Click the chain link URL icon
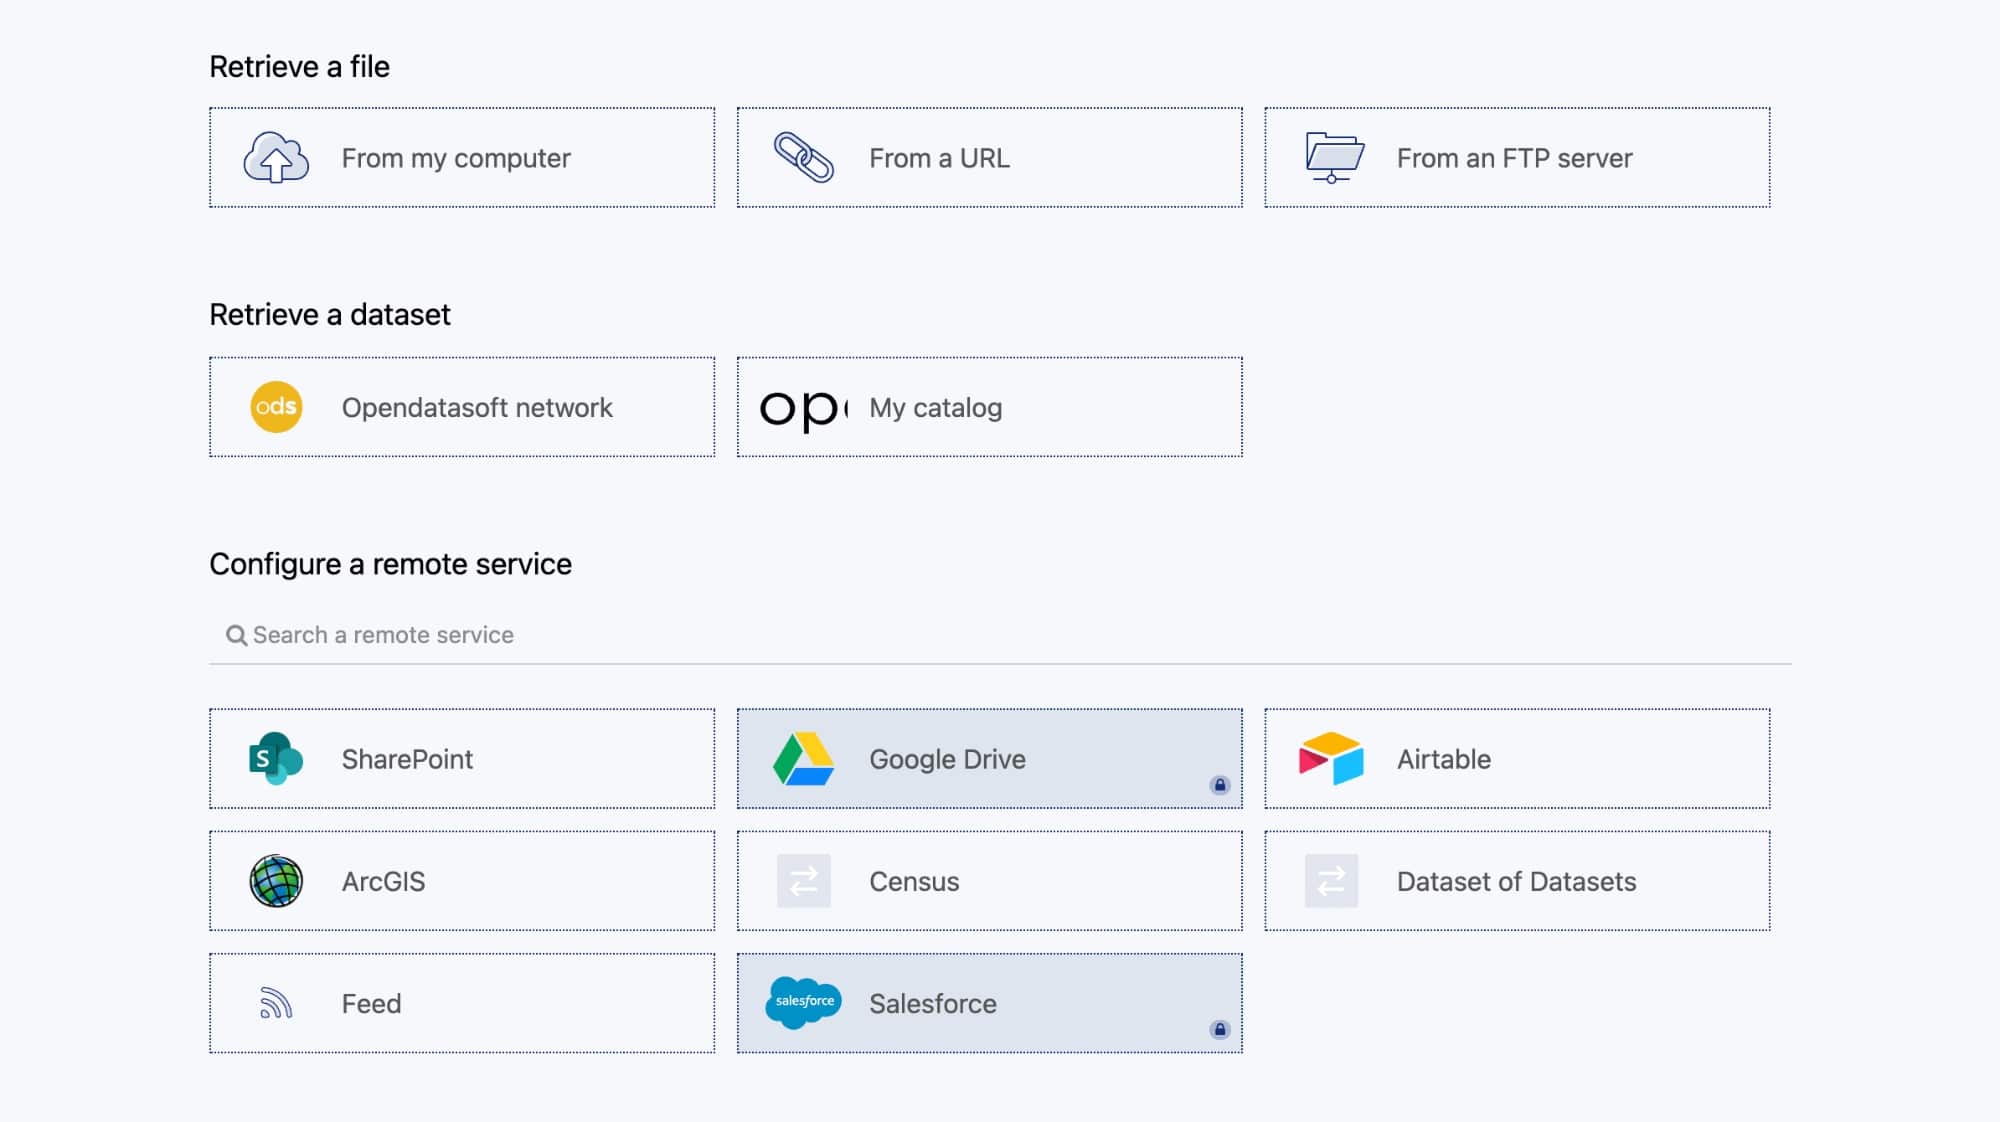This screenshot has width=2000, height=1122. (803, 158)
